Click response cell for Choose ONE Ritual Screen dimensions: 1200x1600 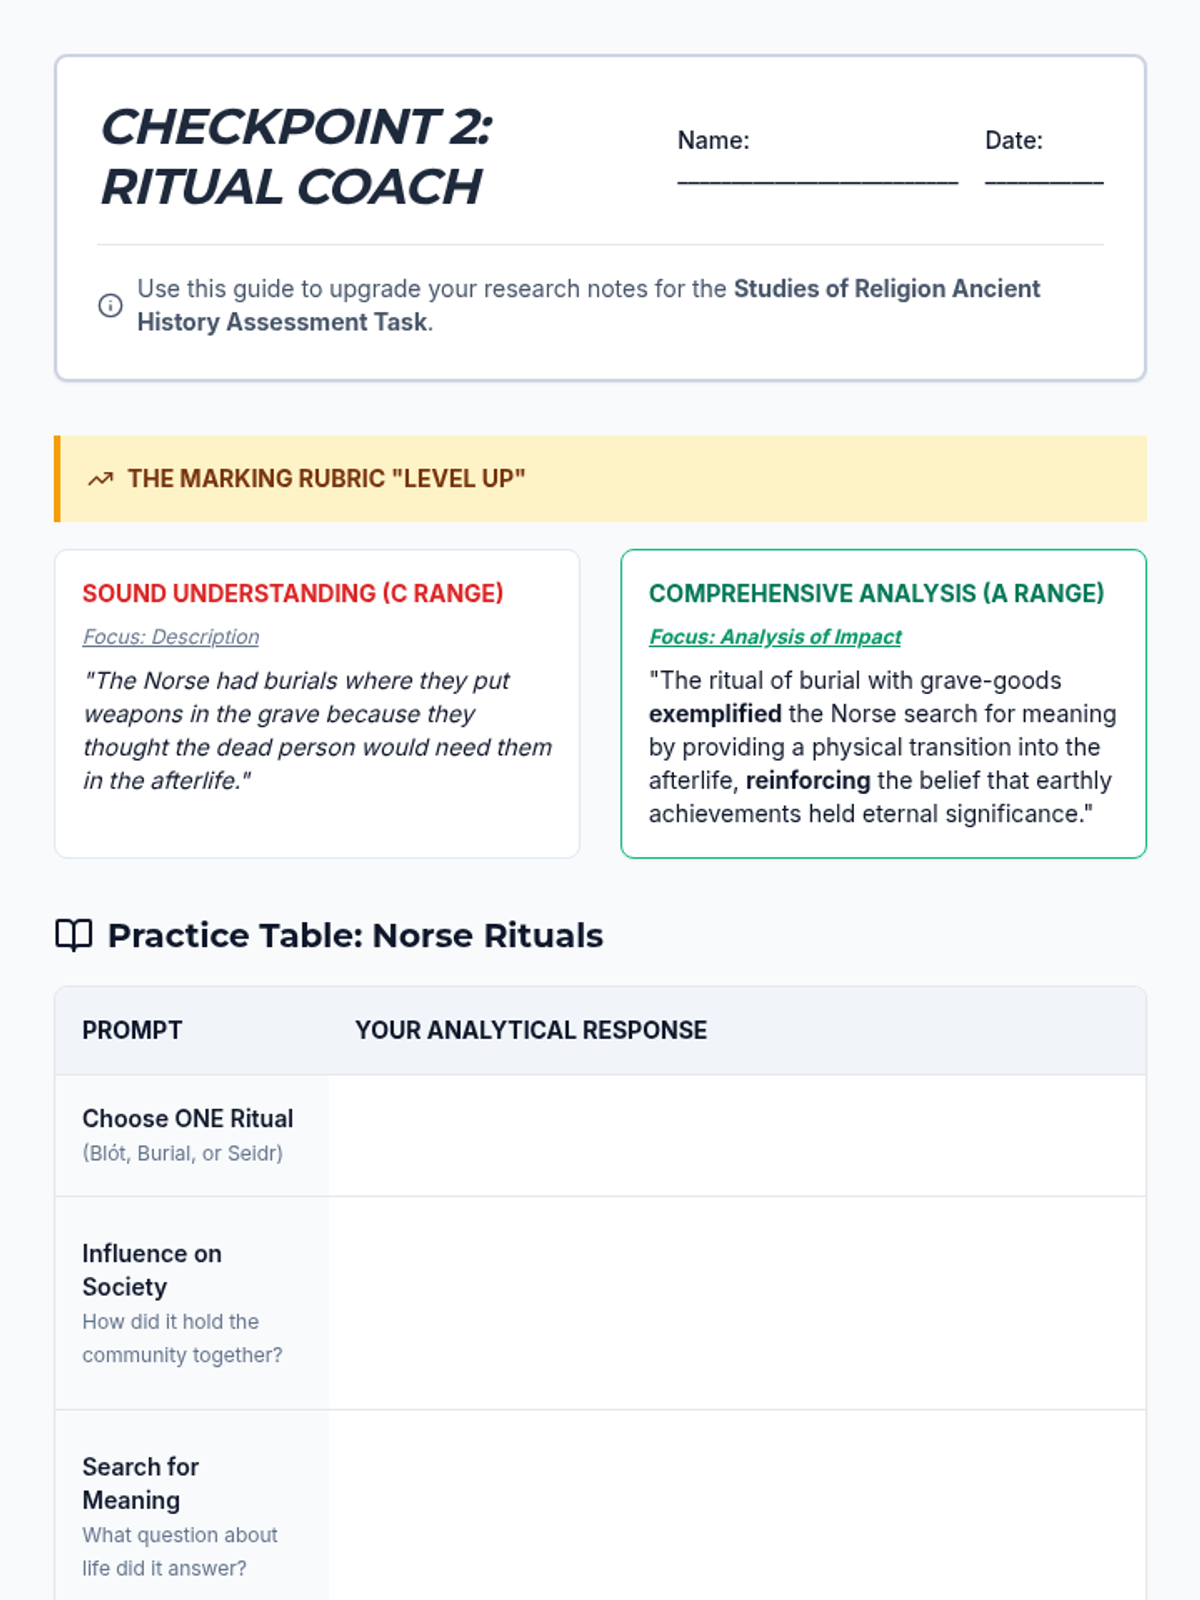(x=736, y=1136)
